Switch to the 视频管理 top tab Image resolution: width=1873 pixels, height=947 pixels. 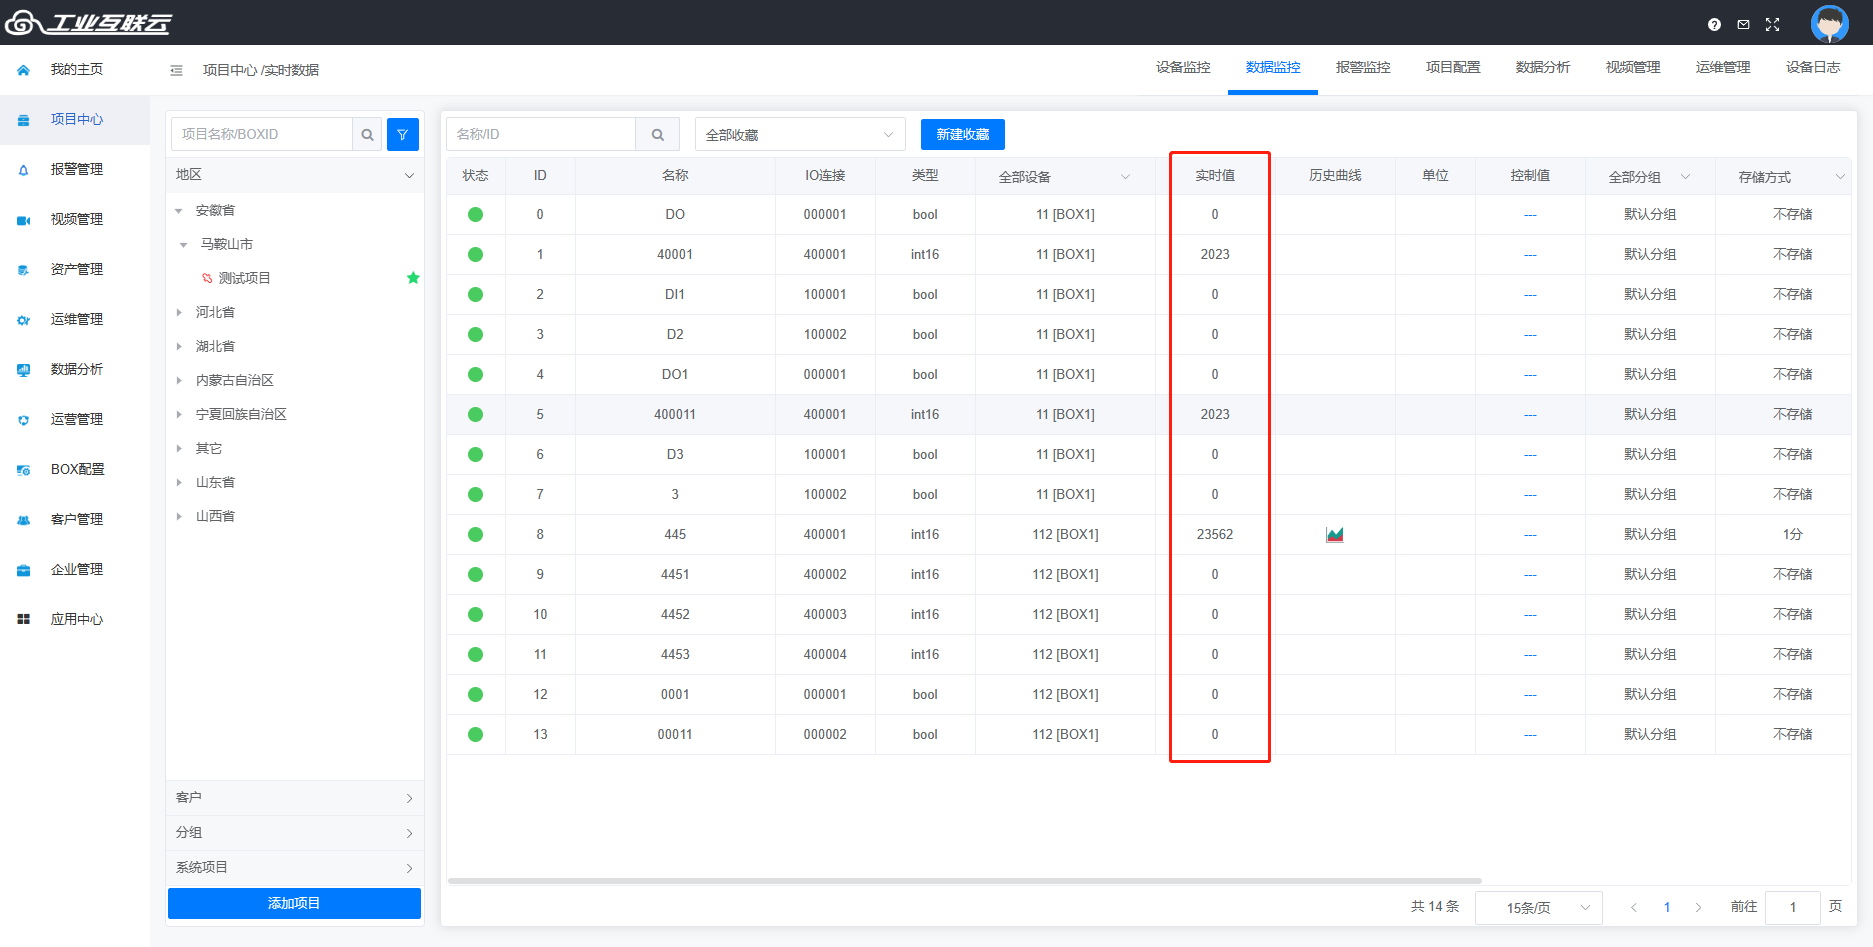coord(1633,68)
